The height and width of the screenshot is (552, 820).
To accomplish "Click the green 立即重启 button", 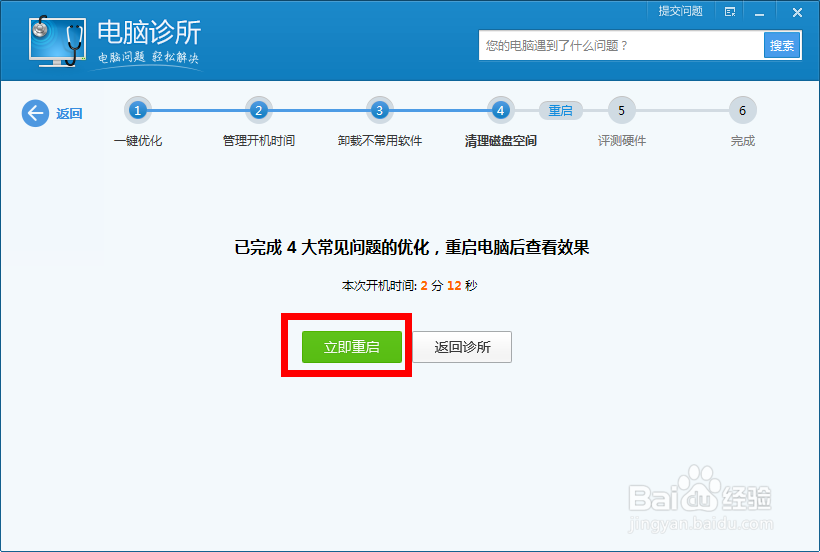I will point(351,347).
